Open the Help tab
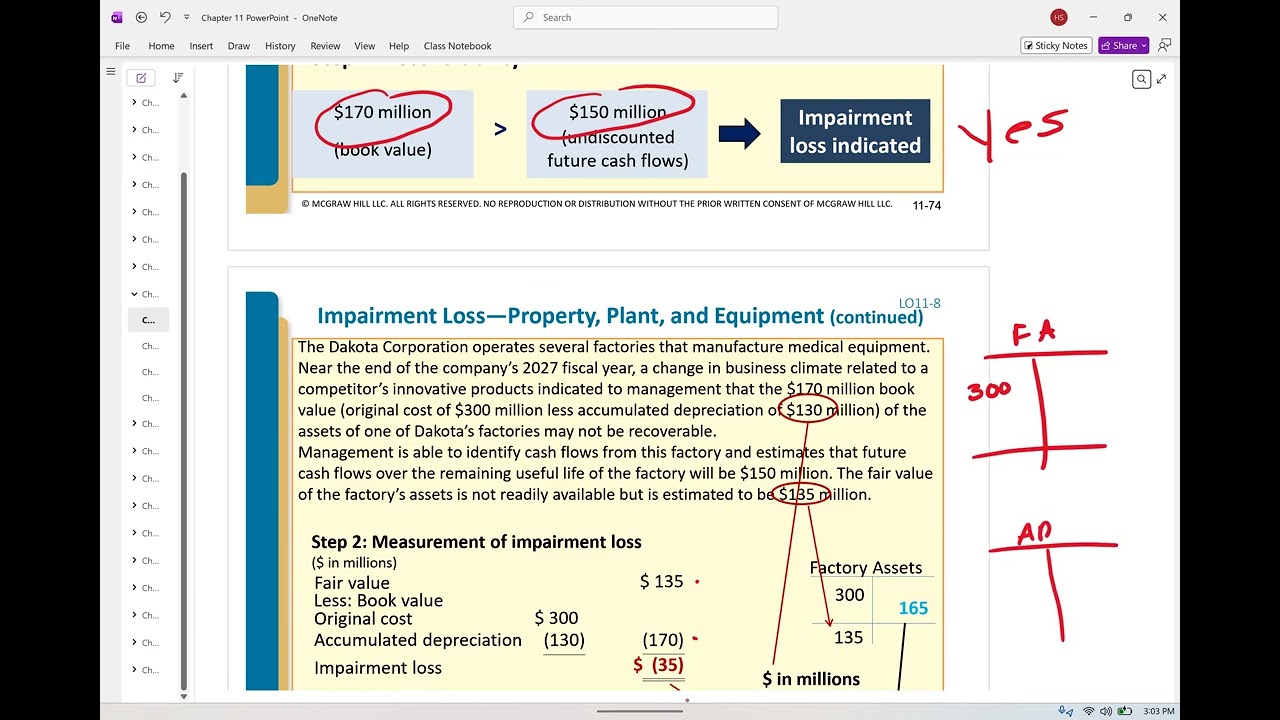 (399, 46)
